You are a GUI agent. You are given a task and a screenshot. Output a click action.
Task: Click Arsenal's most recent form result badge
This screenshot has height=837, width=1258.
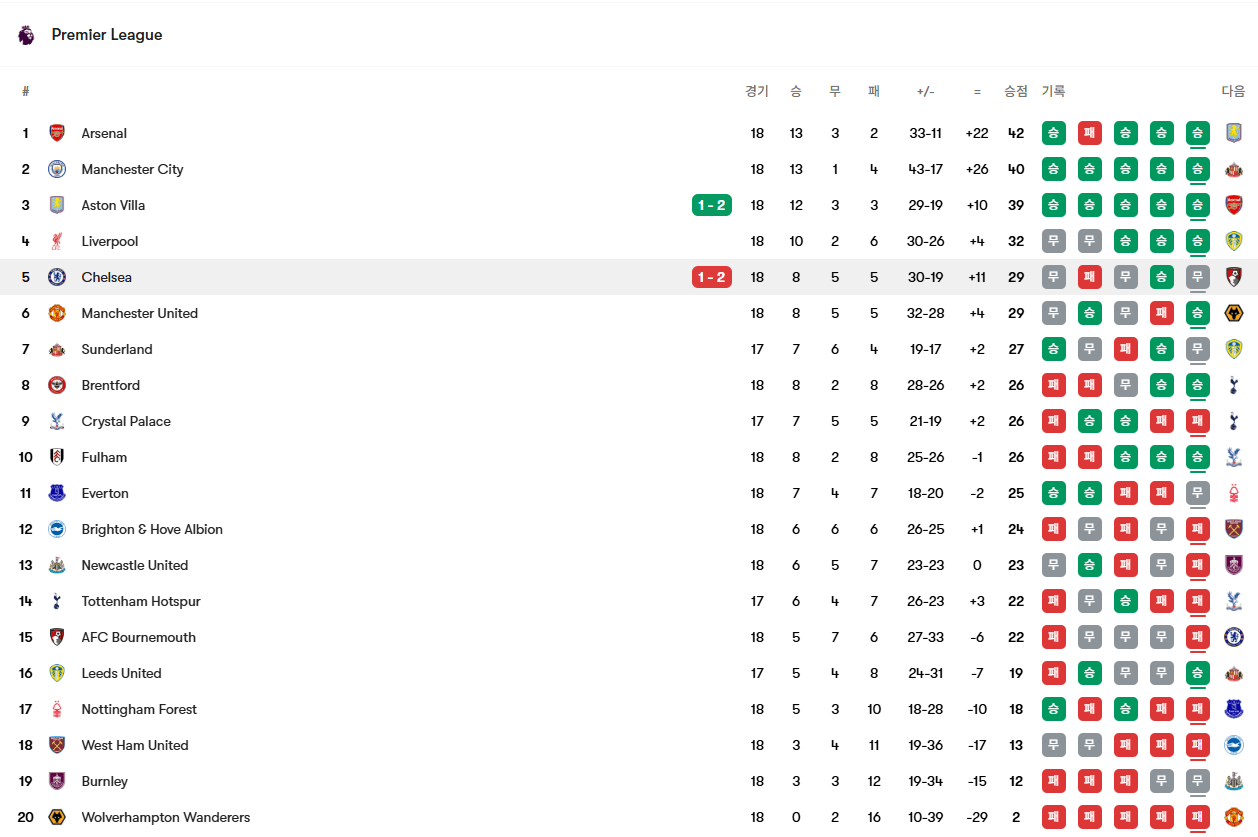1197,133
